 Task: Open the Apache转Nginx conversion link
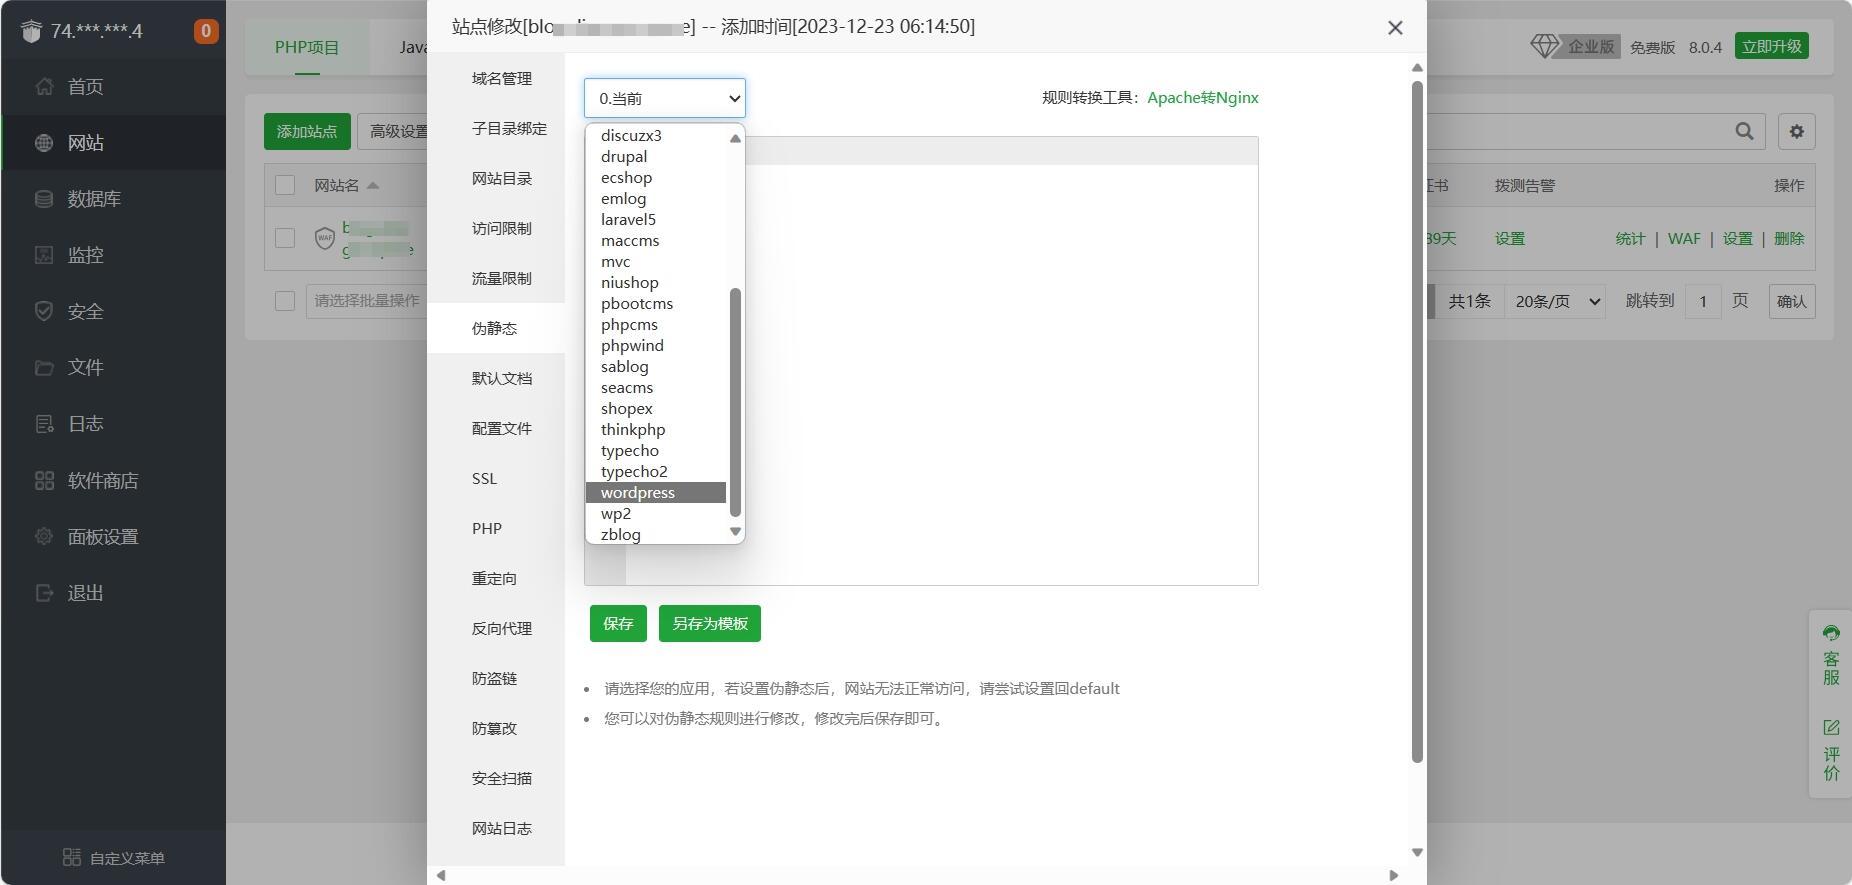tap(1203, 97)
